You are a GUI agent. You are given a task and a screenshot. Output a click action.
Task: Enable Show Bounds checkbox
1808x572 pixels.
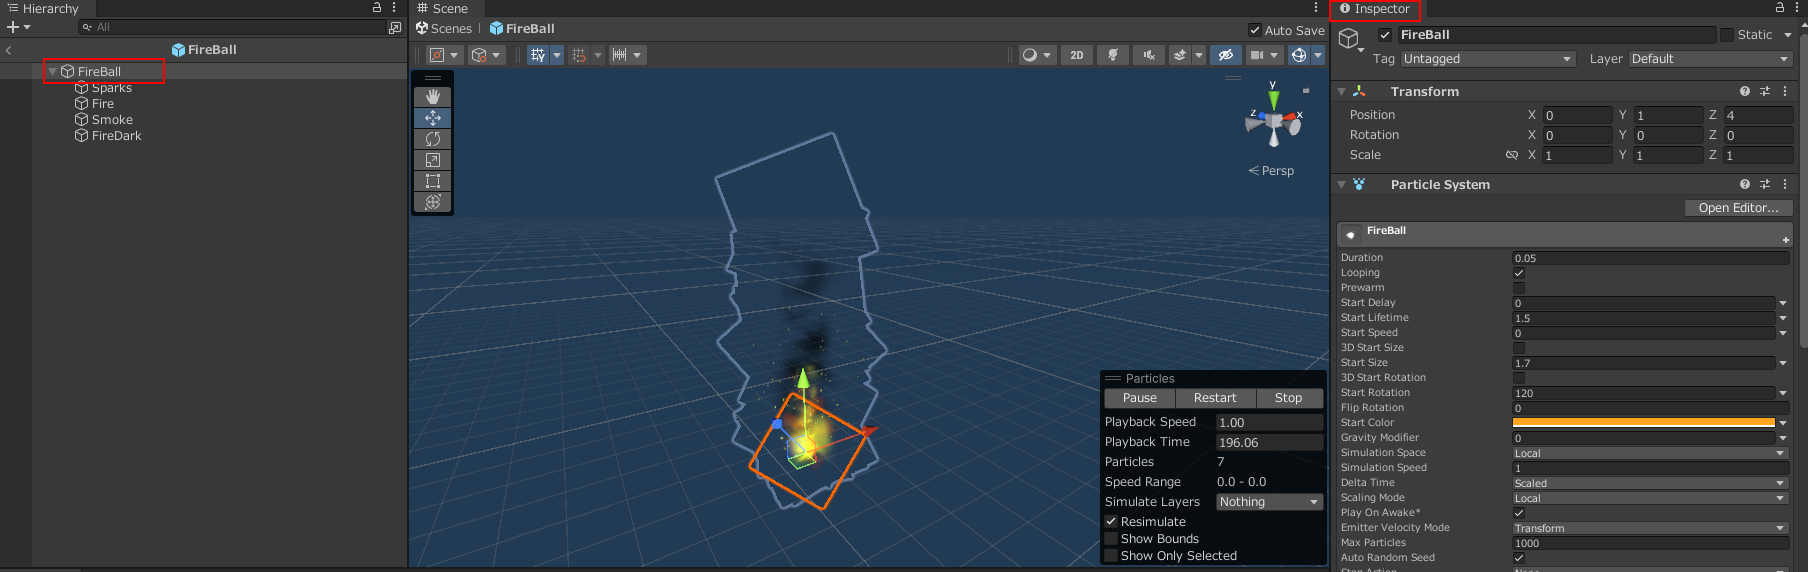[x=1110, y=539]
